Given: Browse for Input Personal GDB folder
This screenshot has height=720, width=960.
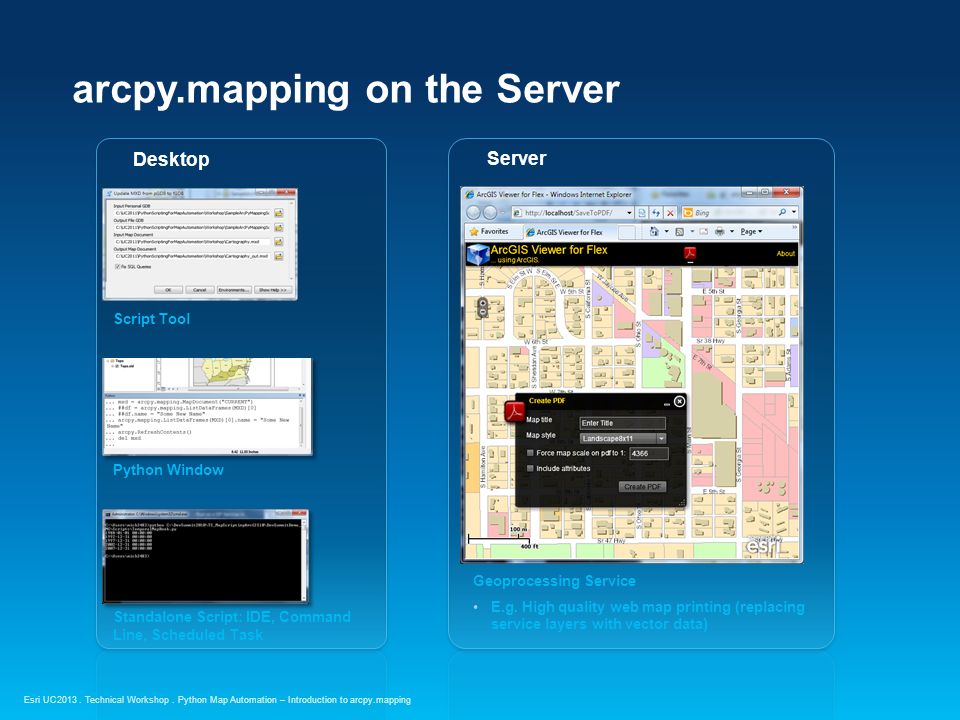Looking at the screenshot, I should coord(279,213).
